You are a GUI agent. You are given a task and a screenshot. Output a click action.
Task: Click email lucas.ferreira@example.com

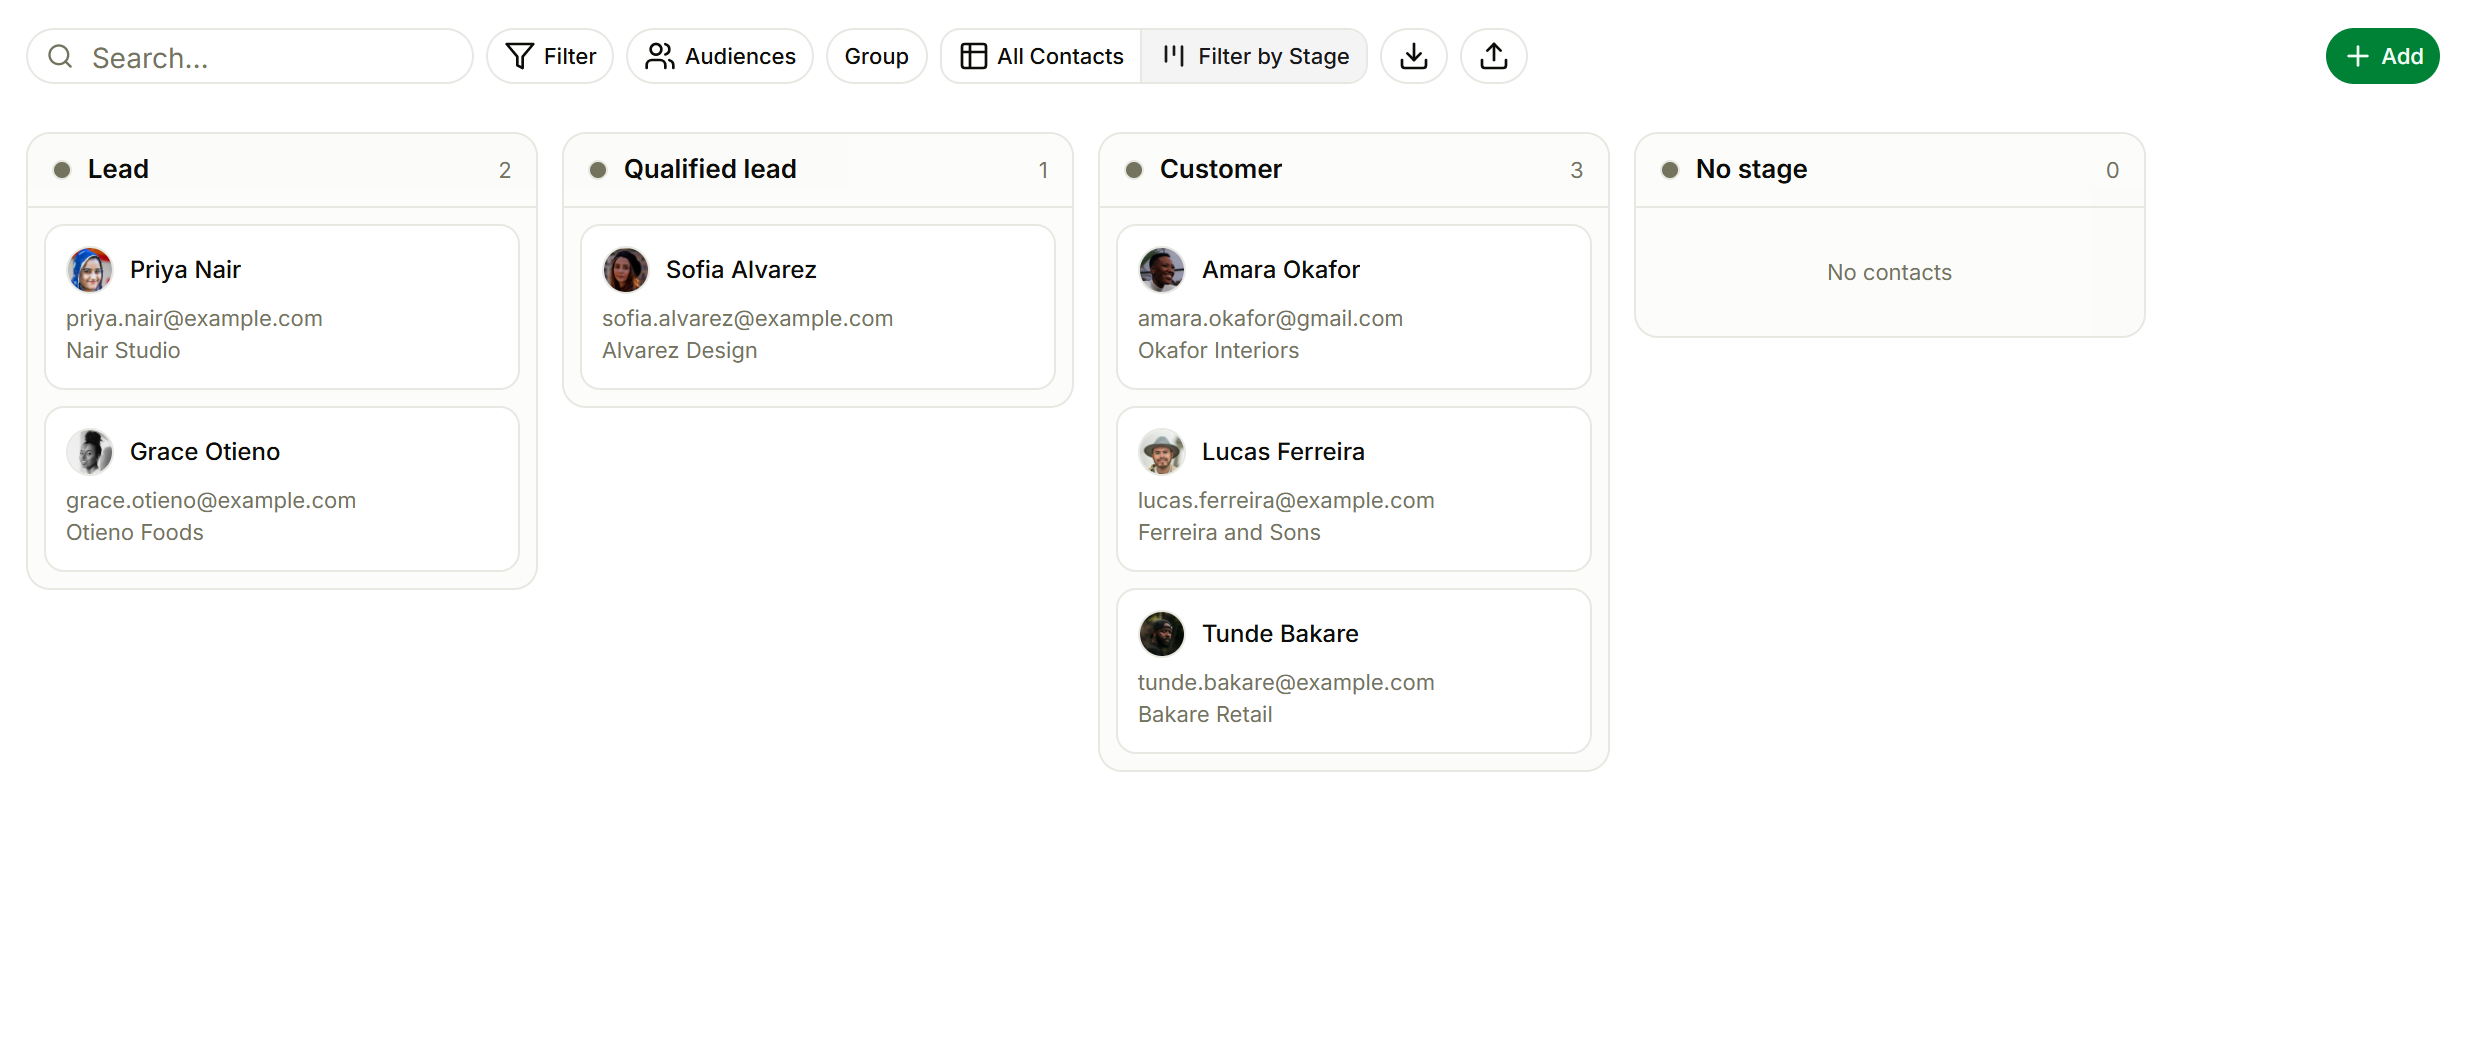[x=1286, y=501]
